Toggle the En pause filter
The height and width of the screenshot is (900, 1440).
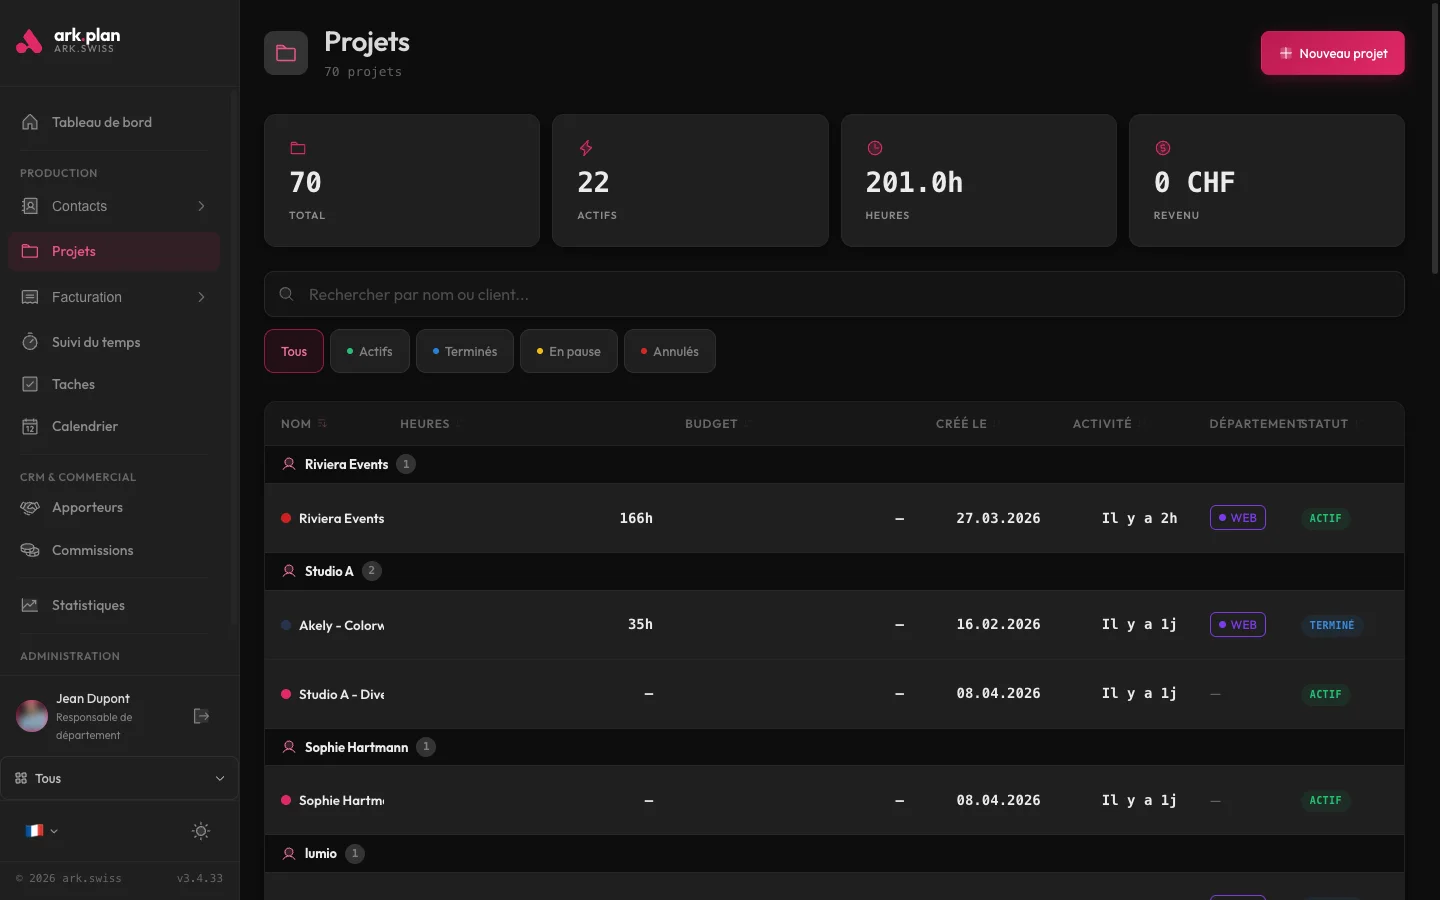coord(568,351)
